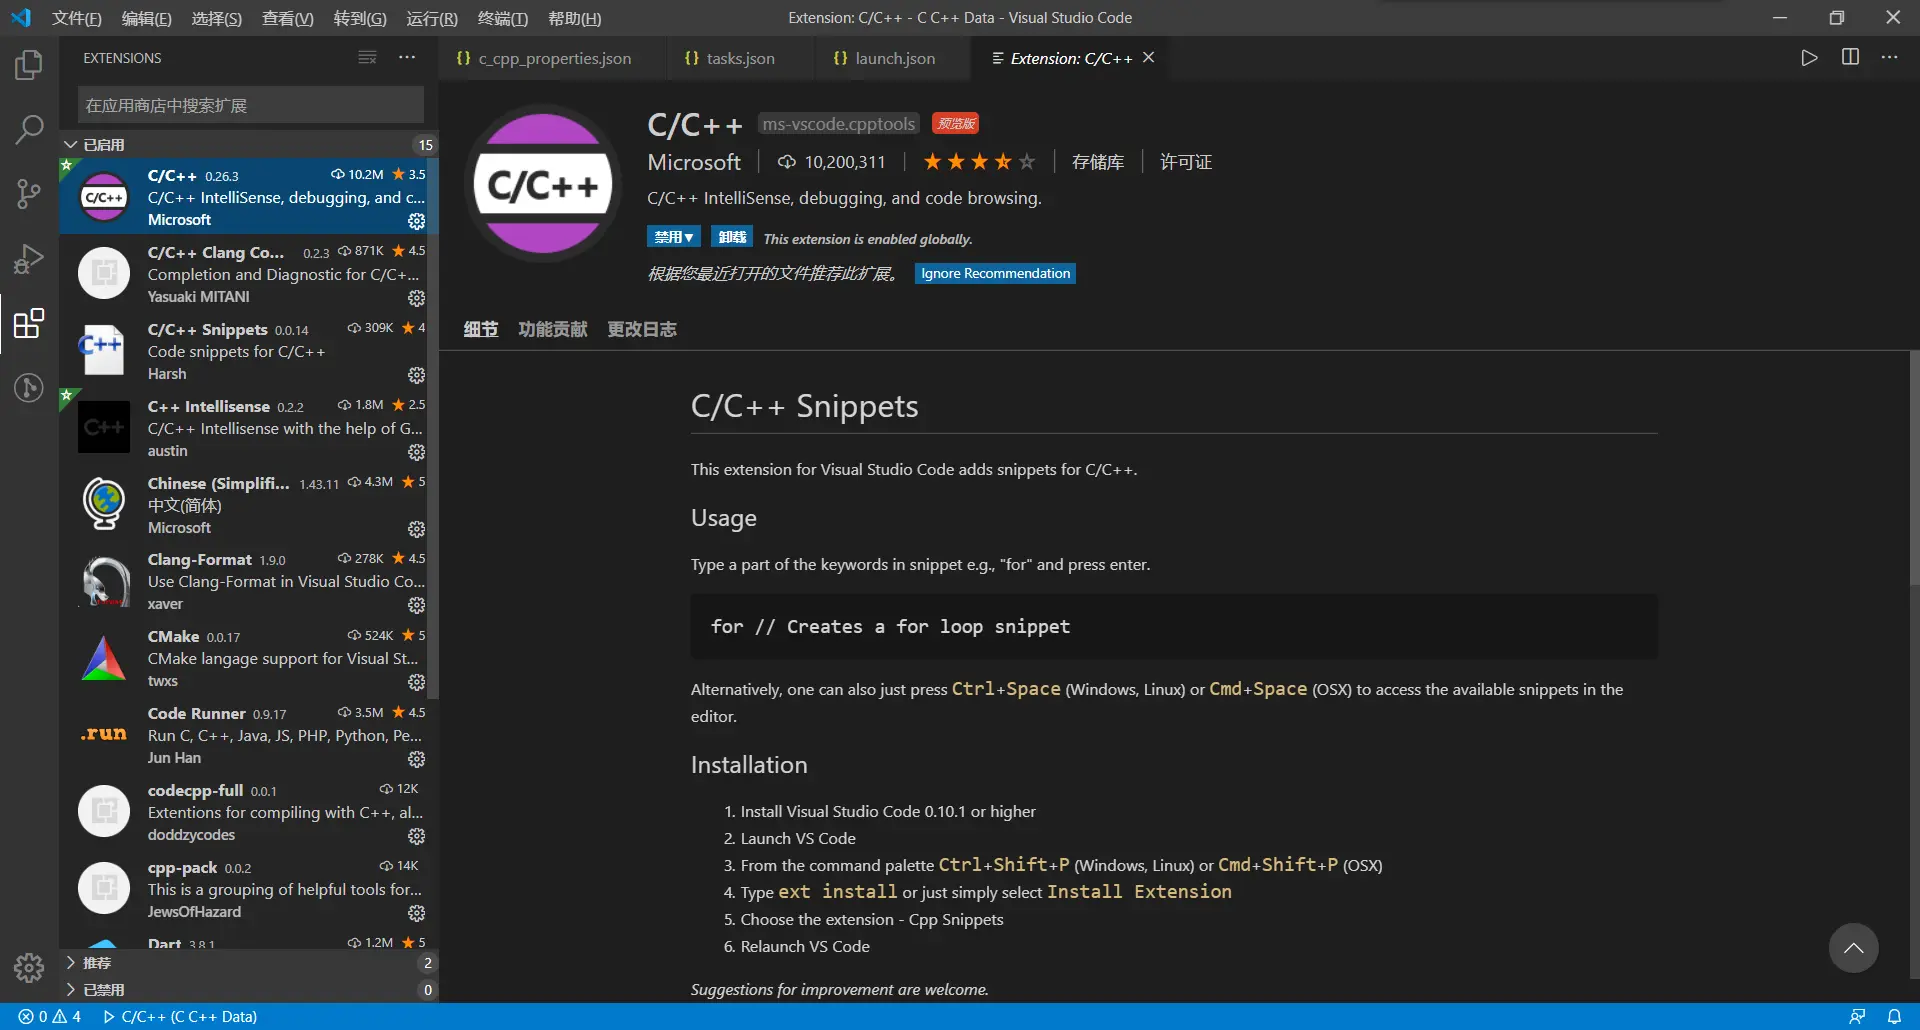The height and width of the screenshot is (1030, 1920).
Task: Open the Manage gear in activity bar
Action: pyautogui.click(x=29, y=967)
